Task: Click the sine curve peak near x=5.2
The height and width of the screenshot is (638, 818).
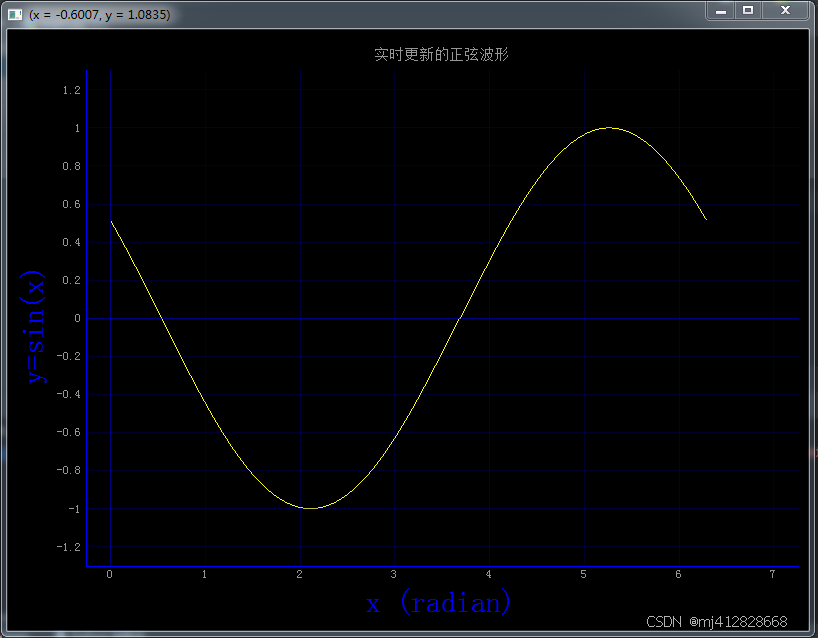Action: click(608, 128)
